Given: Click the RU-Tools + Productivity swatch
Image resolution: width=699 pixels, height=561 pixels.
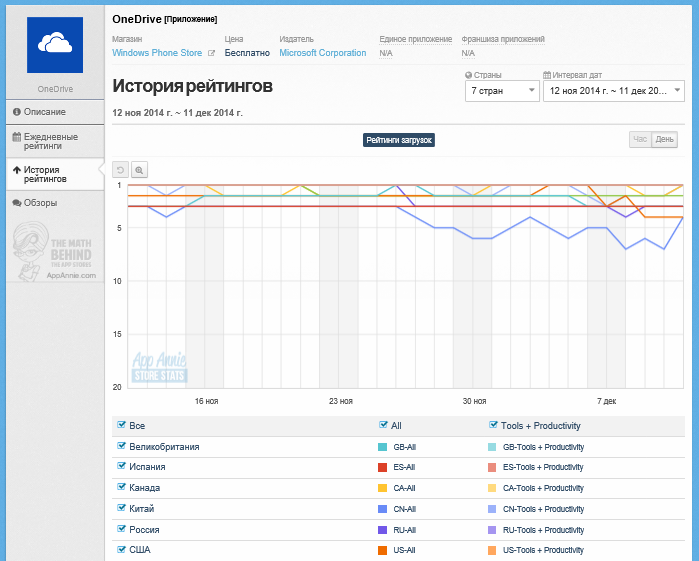Looking at the screenshot, I should pos(492,530).
